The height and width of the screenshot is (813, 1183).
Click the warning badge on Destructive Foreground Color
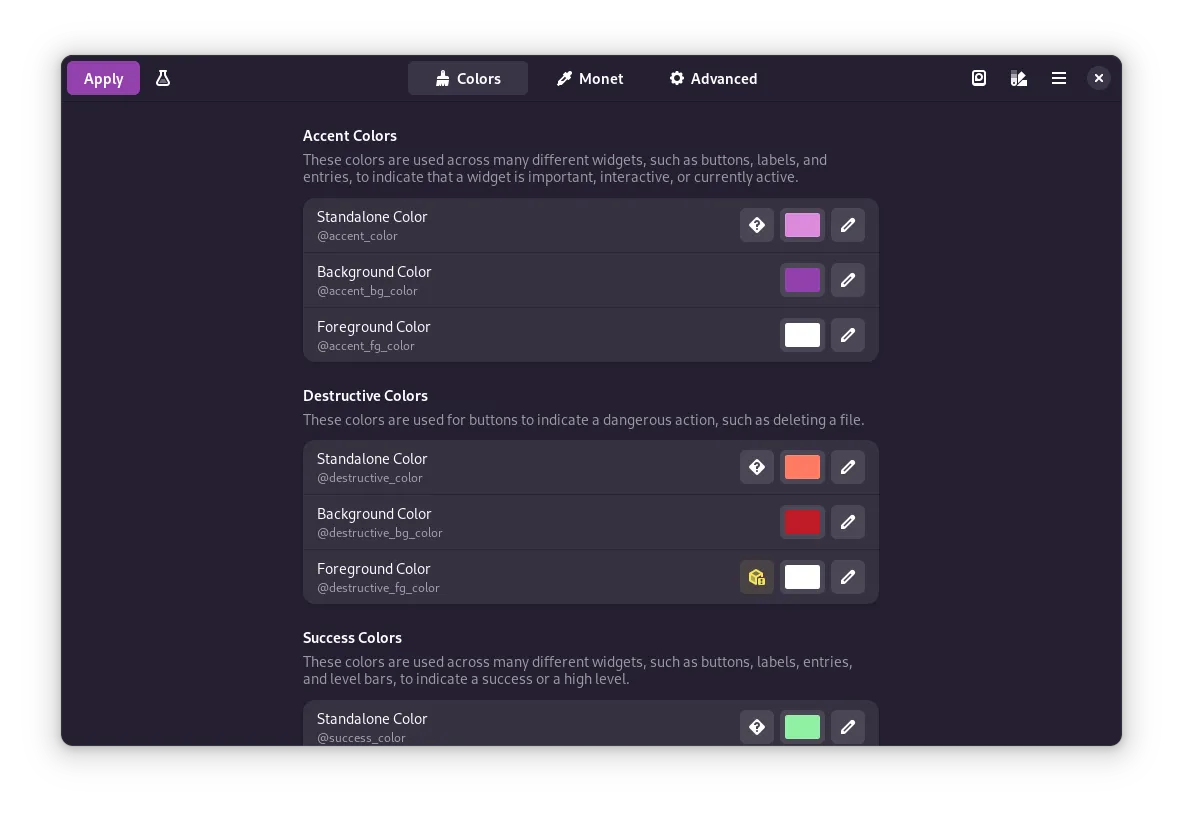click(x=757, y=577)
